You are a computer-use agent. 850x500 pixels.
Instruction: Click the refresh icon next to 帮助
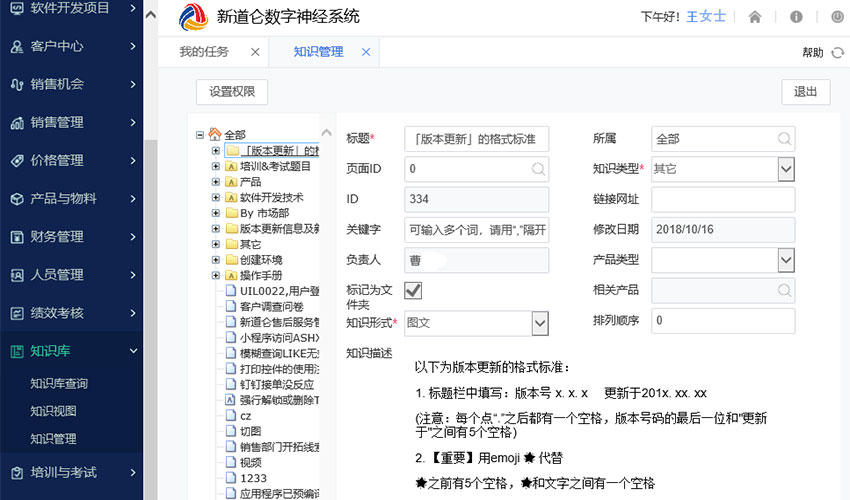tap(838, 53)
